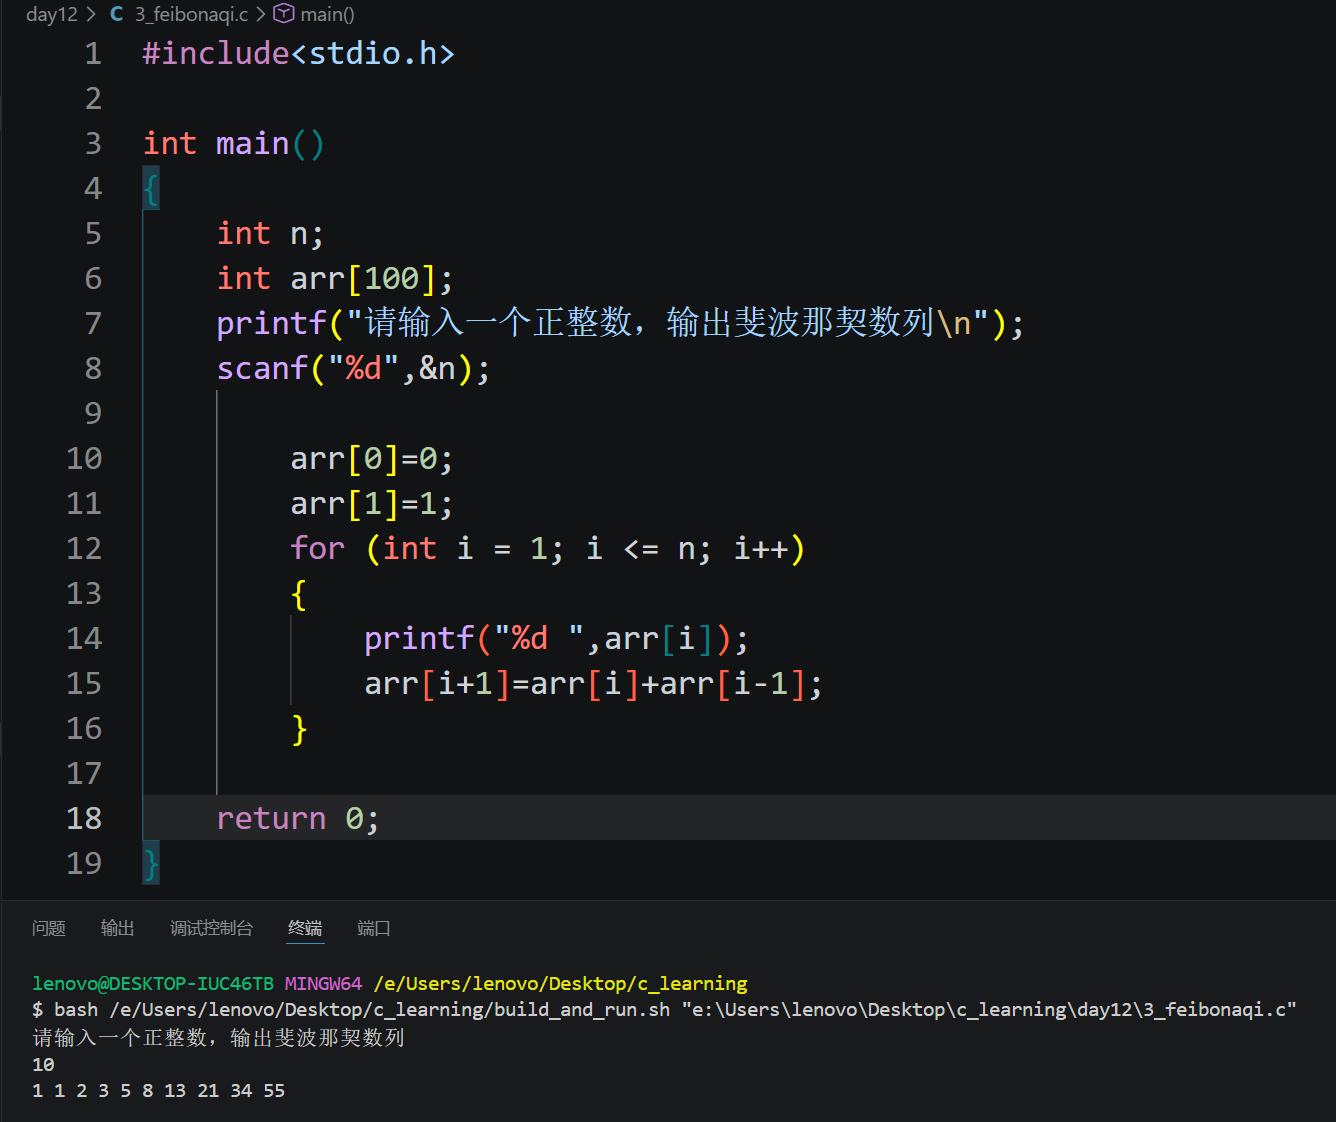The width and height of the screenshot is (1336, 1122).
Task: Click the day12 breadcrumb folder
Action: tap(51, 14)
